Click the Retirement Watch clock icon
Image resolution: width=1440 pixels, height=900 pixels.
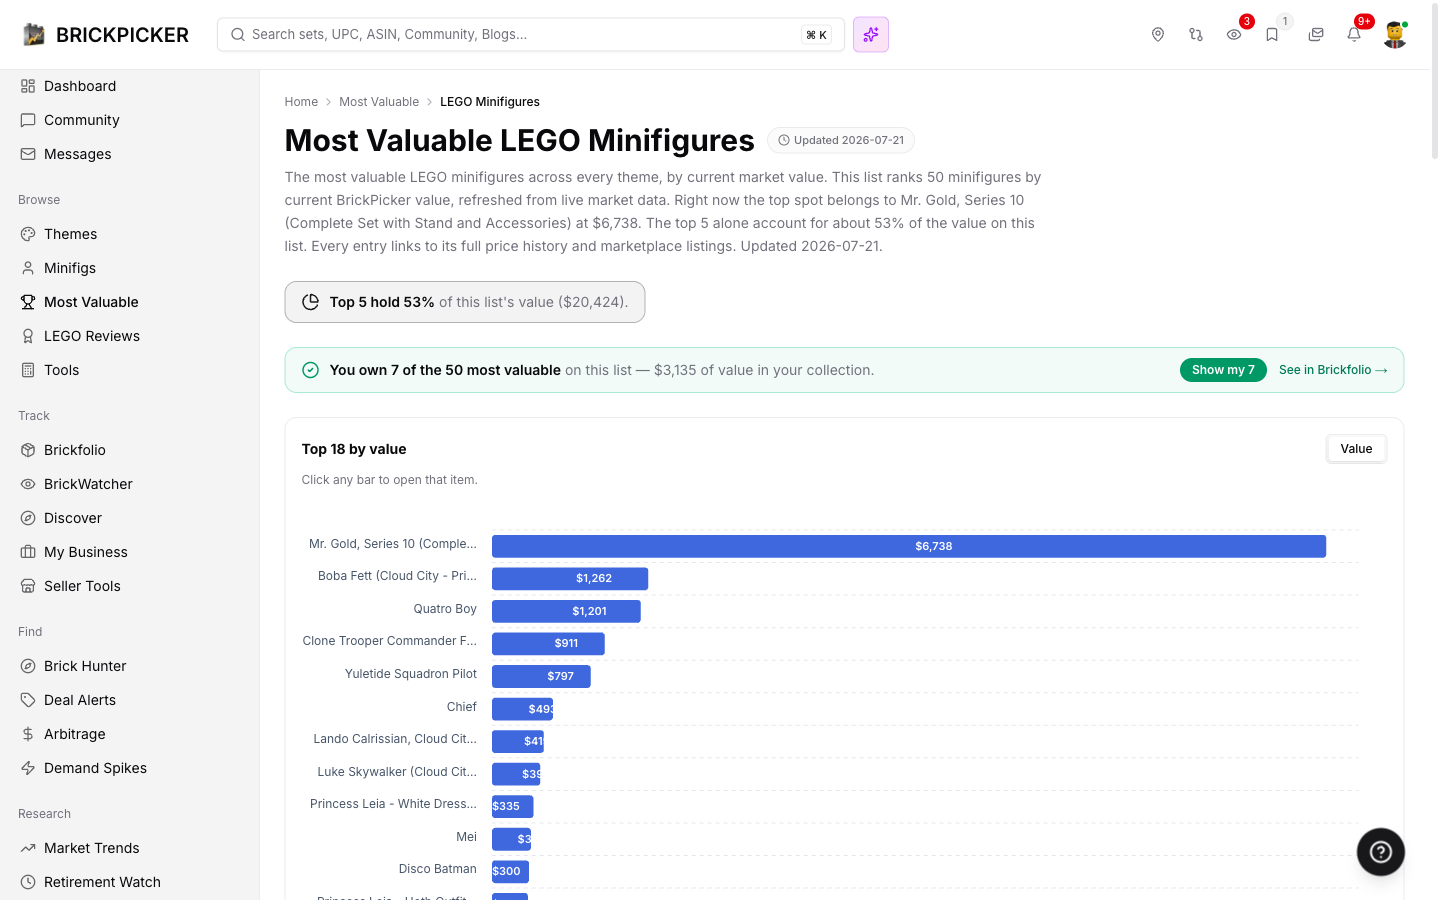(28, 882)
